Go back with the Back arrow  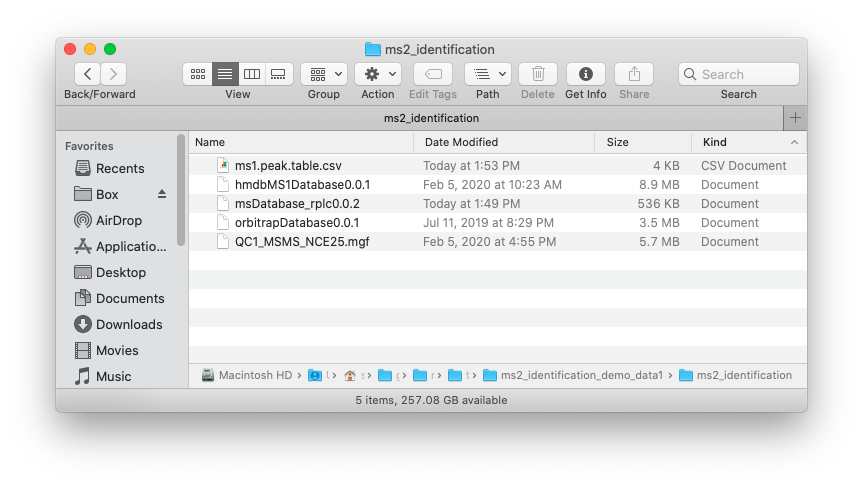click(x=88, y=74)
